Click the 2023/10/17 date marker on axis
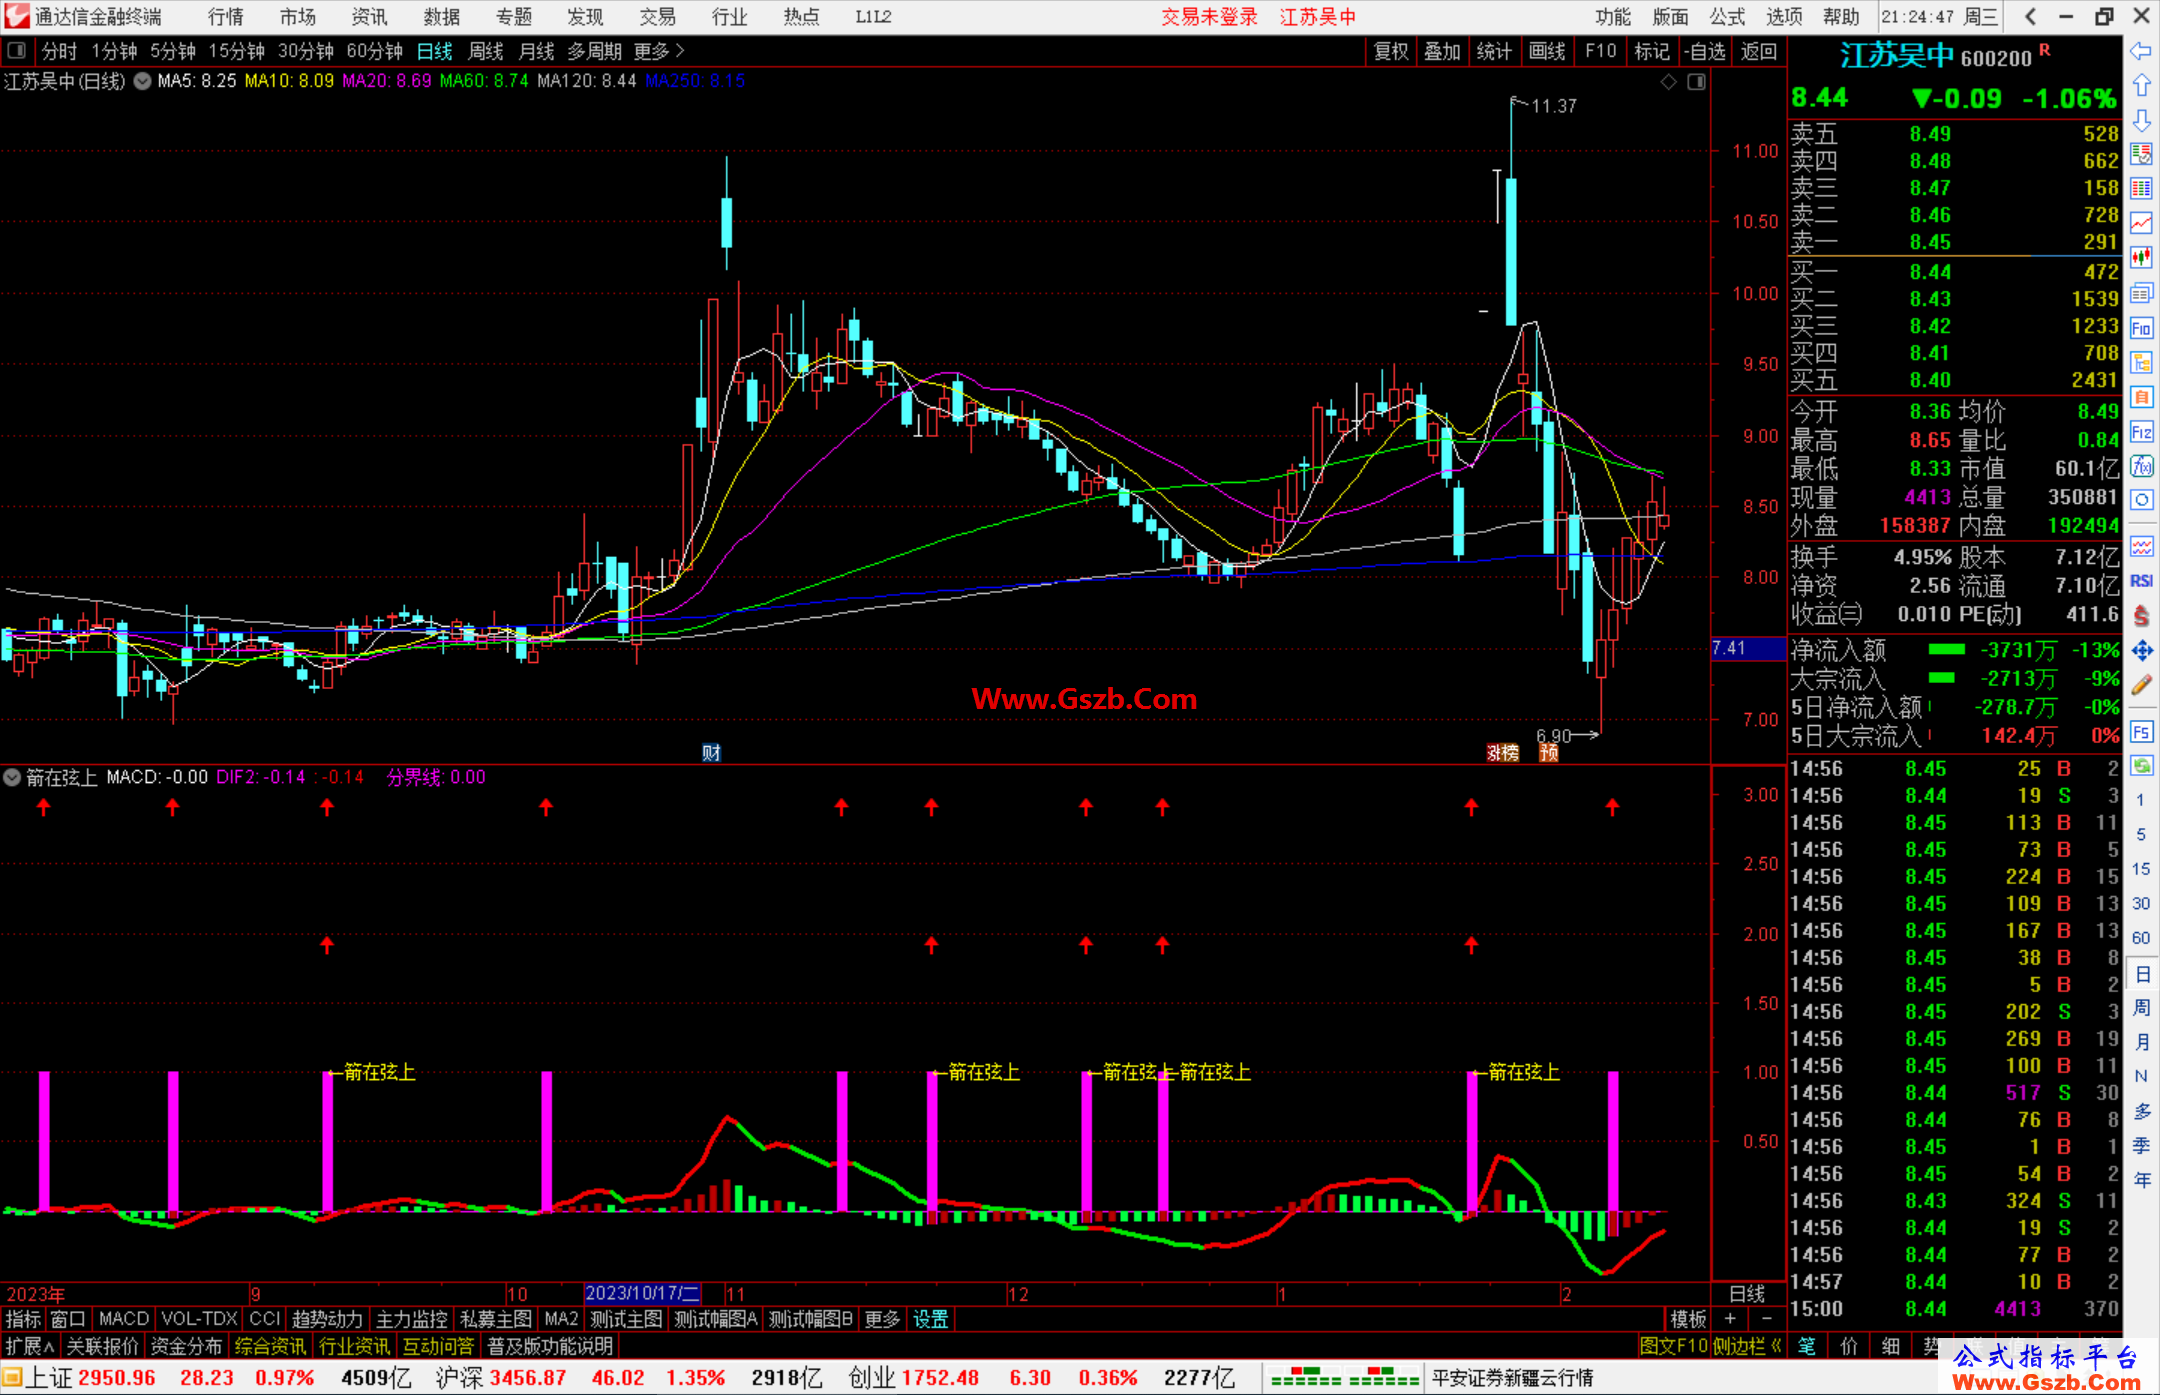Viewport: 2160px width, 1395px height. coord(641,1293)
